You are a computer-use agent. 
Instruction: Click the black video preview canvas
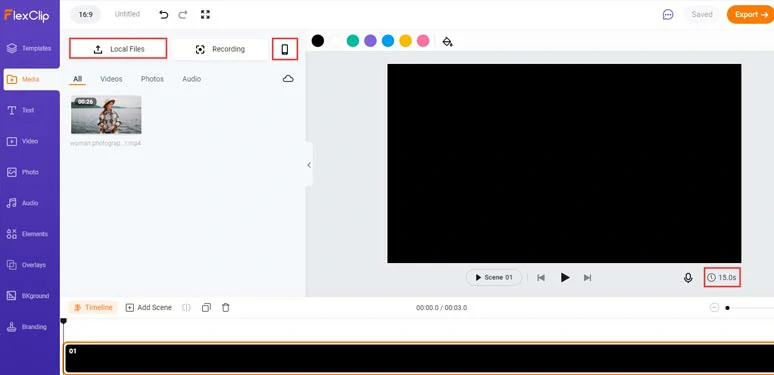pos(564,163)
